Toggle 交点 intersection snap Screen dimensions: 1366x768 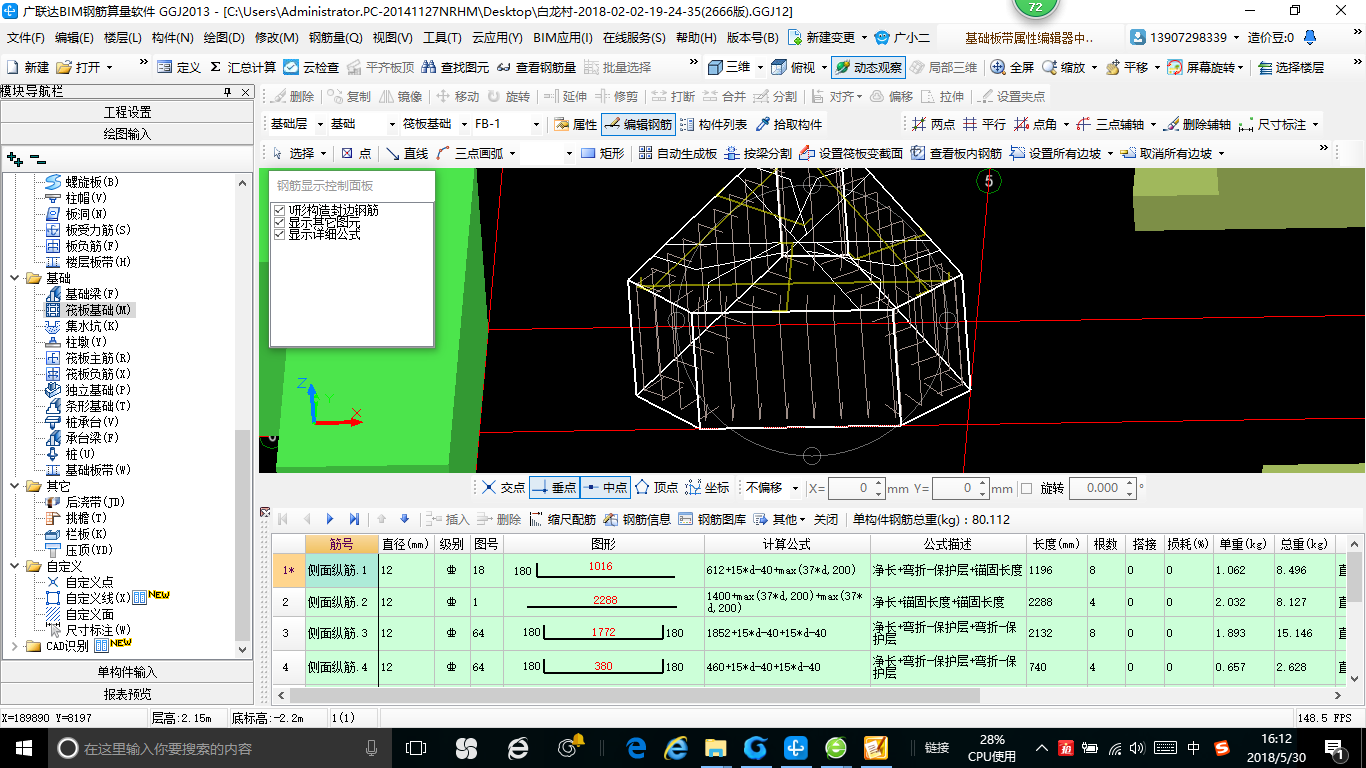pyautogui.click(x=501, y=488)
